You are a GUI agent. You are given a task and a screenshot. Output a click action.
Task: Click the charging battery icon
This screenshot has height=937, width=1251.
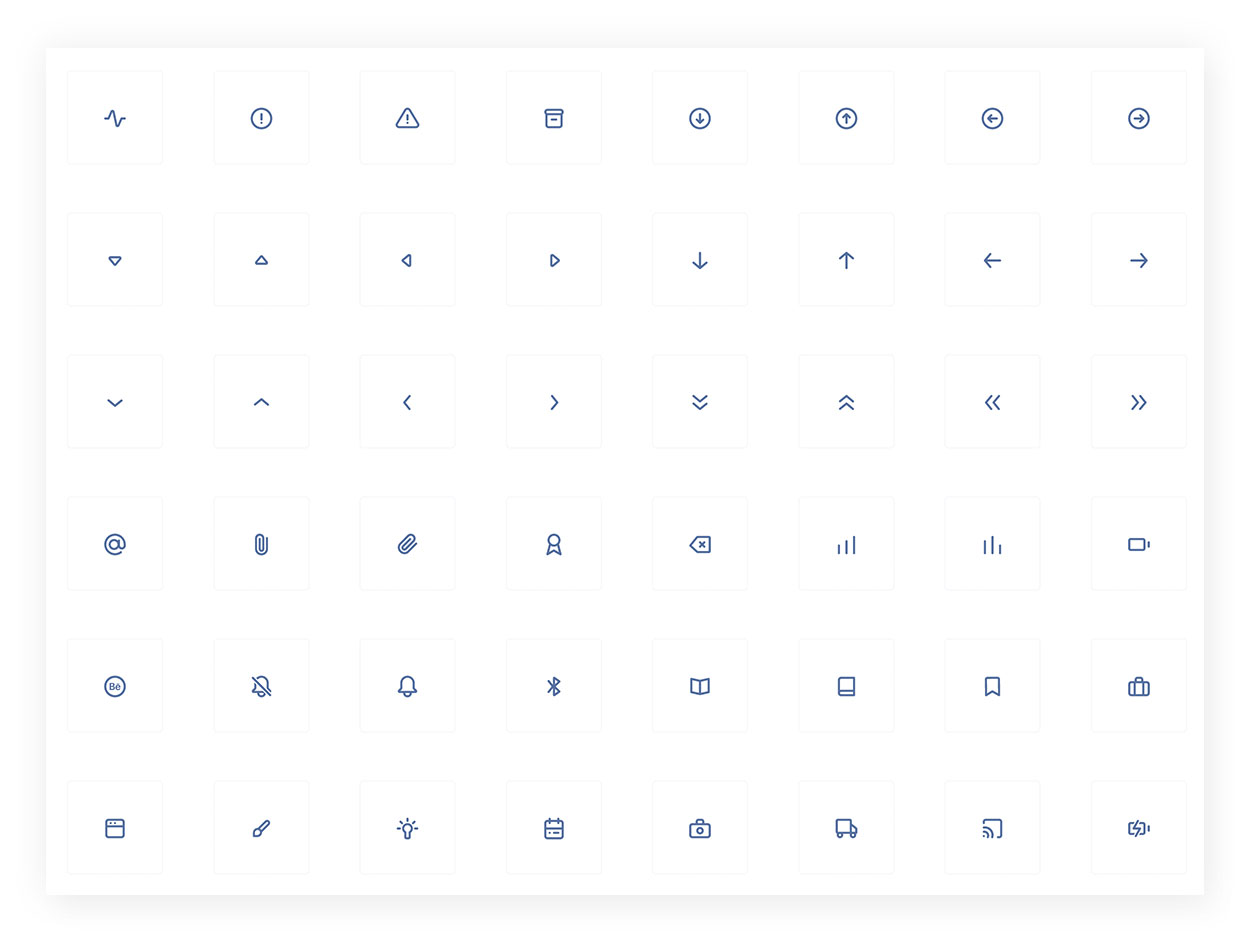[1138, 828]
